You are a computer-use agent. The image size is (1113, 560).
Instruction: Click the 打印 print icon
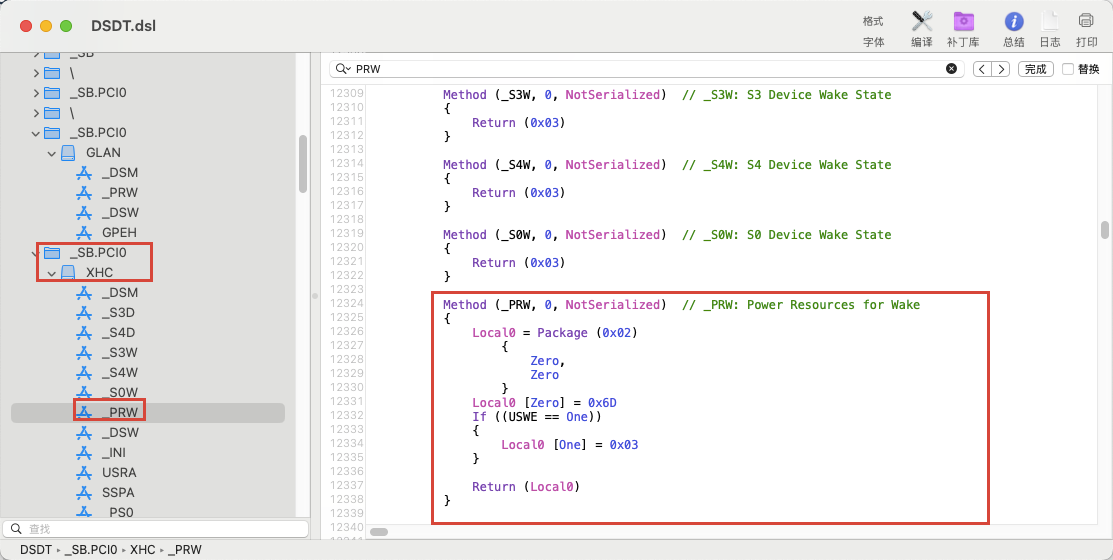(x=1086, y=21)
